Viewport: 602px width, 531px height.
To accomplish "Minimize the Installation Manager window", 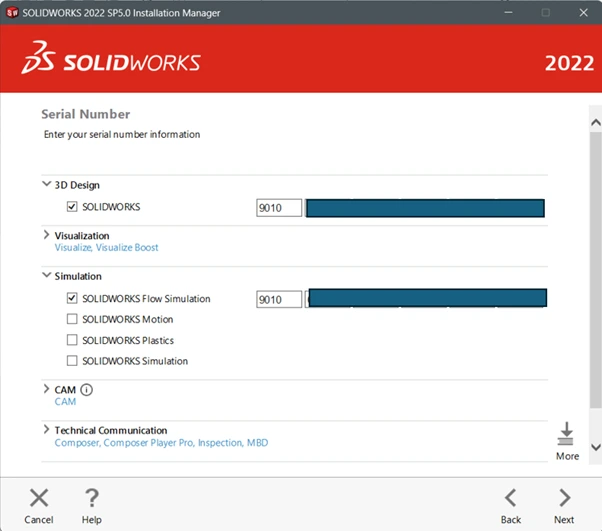I will click(508, 12).
